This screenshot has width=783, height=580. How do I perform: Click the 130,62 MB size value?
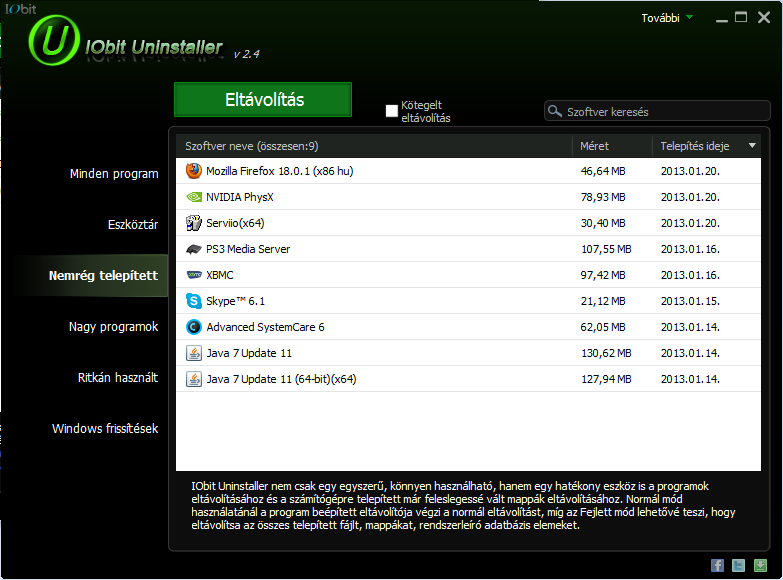(x=606, y=353)
